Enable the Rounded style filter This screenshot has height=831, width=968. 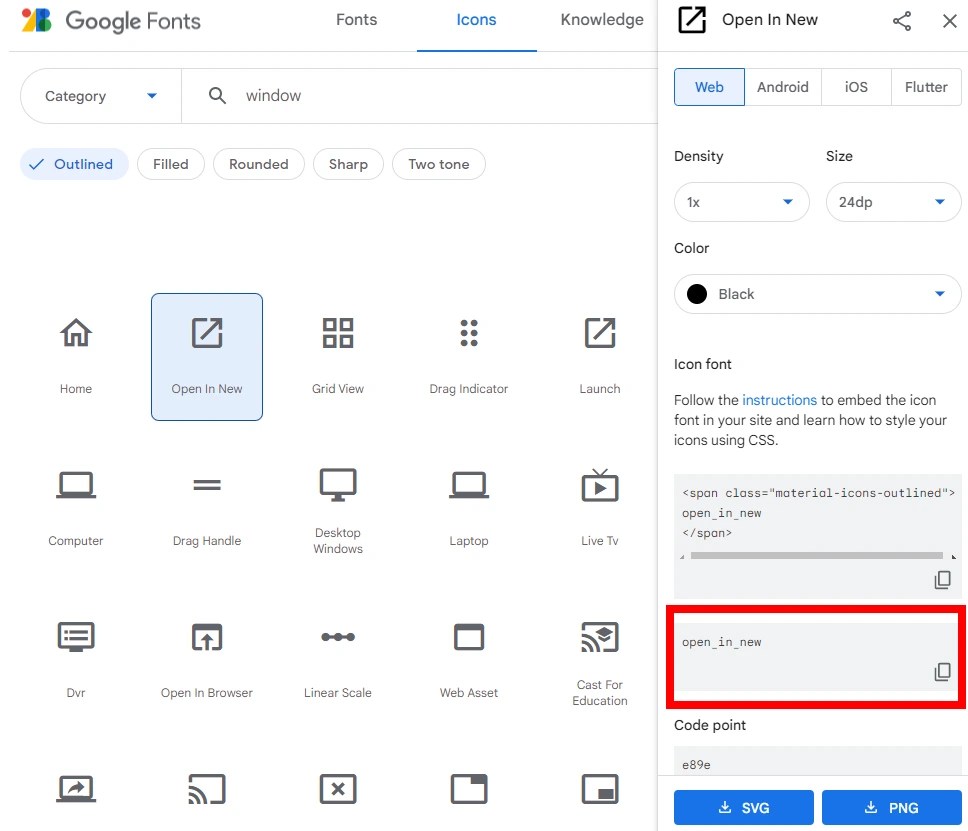click(x=258, y=163)
